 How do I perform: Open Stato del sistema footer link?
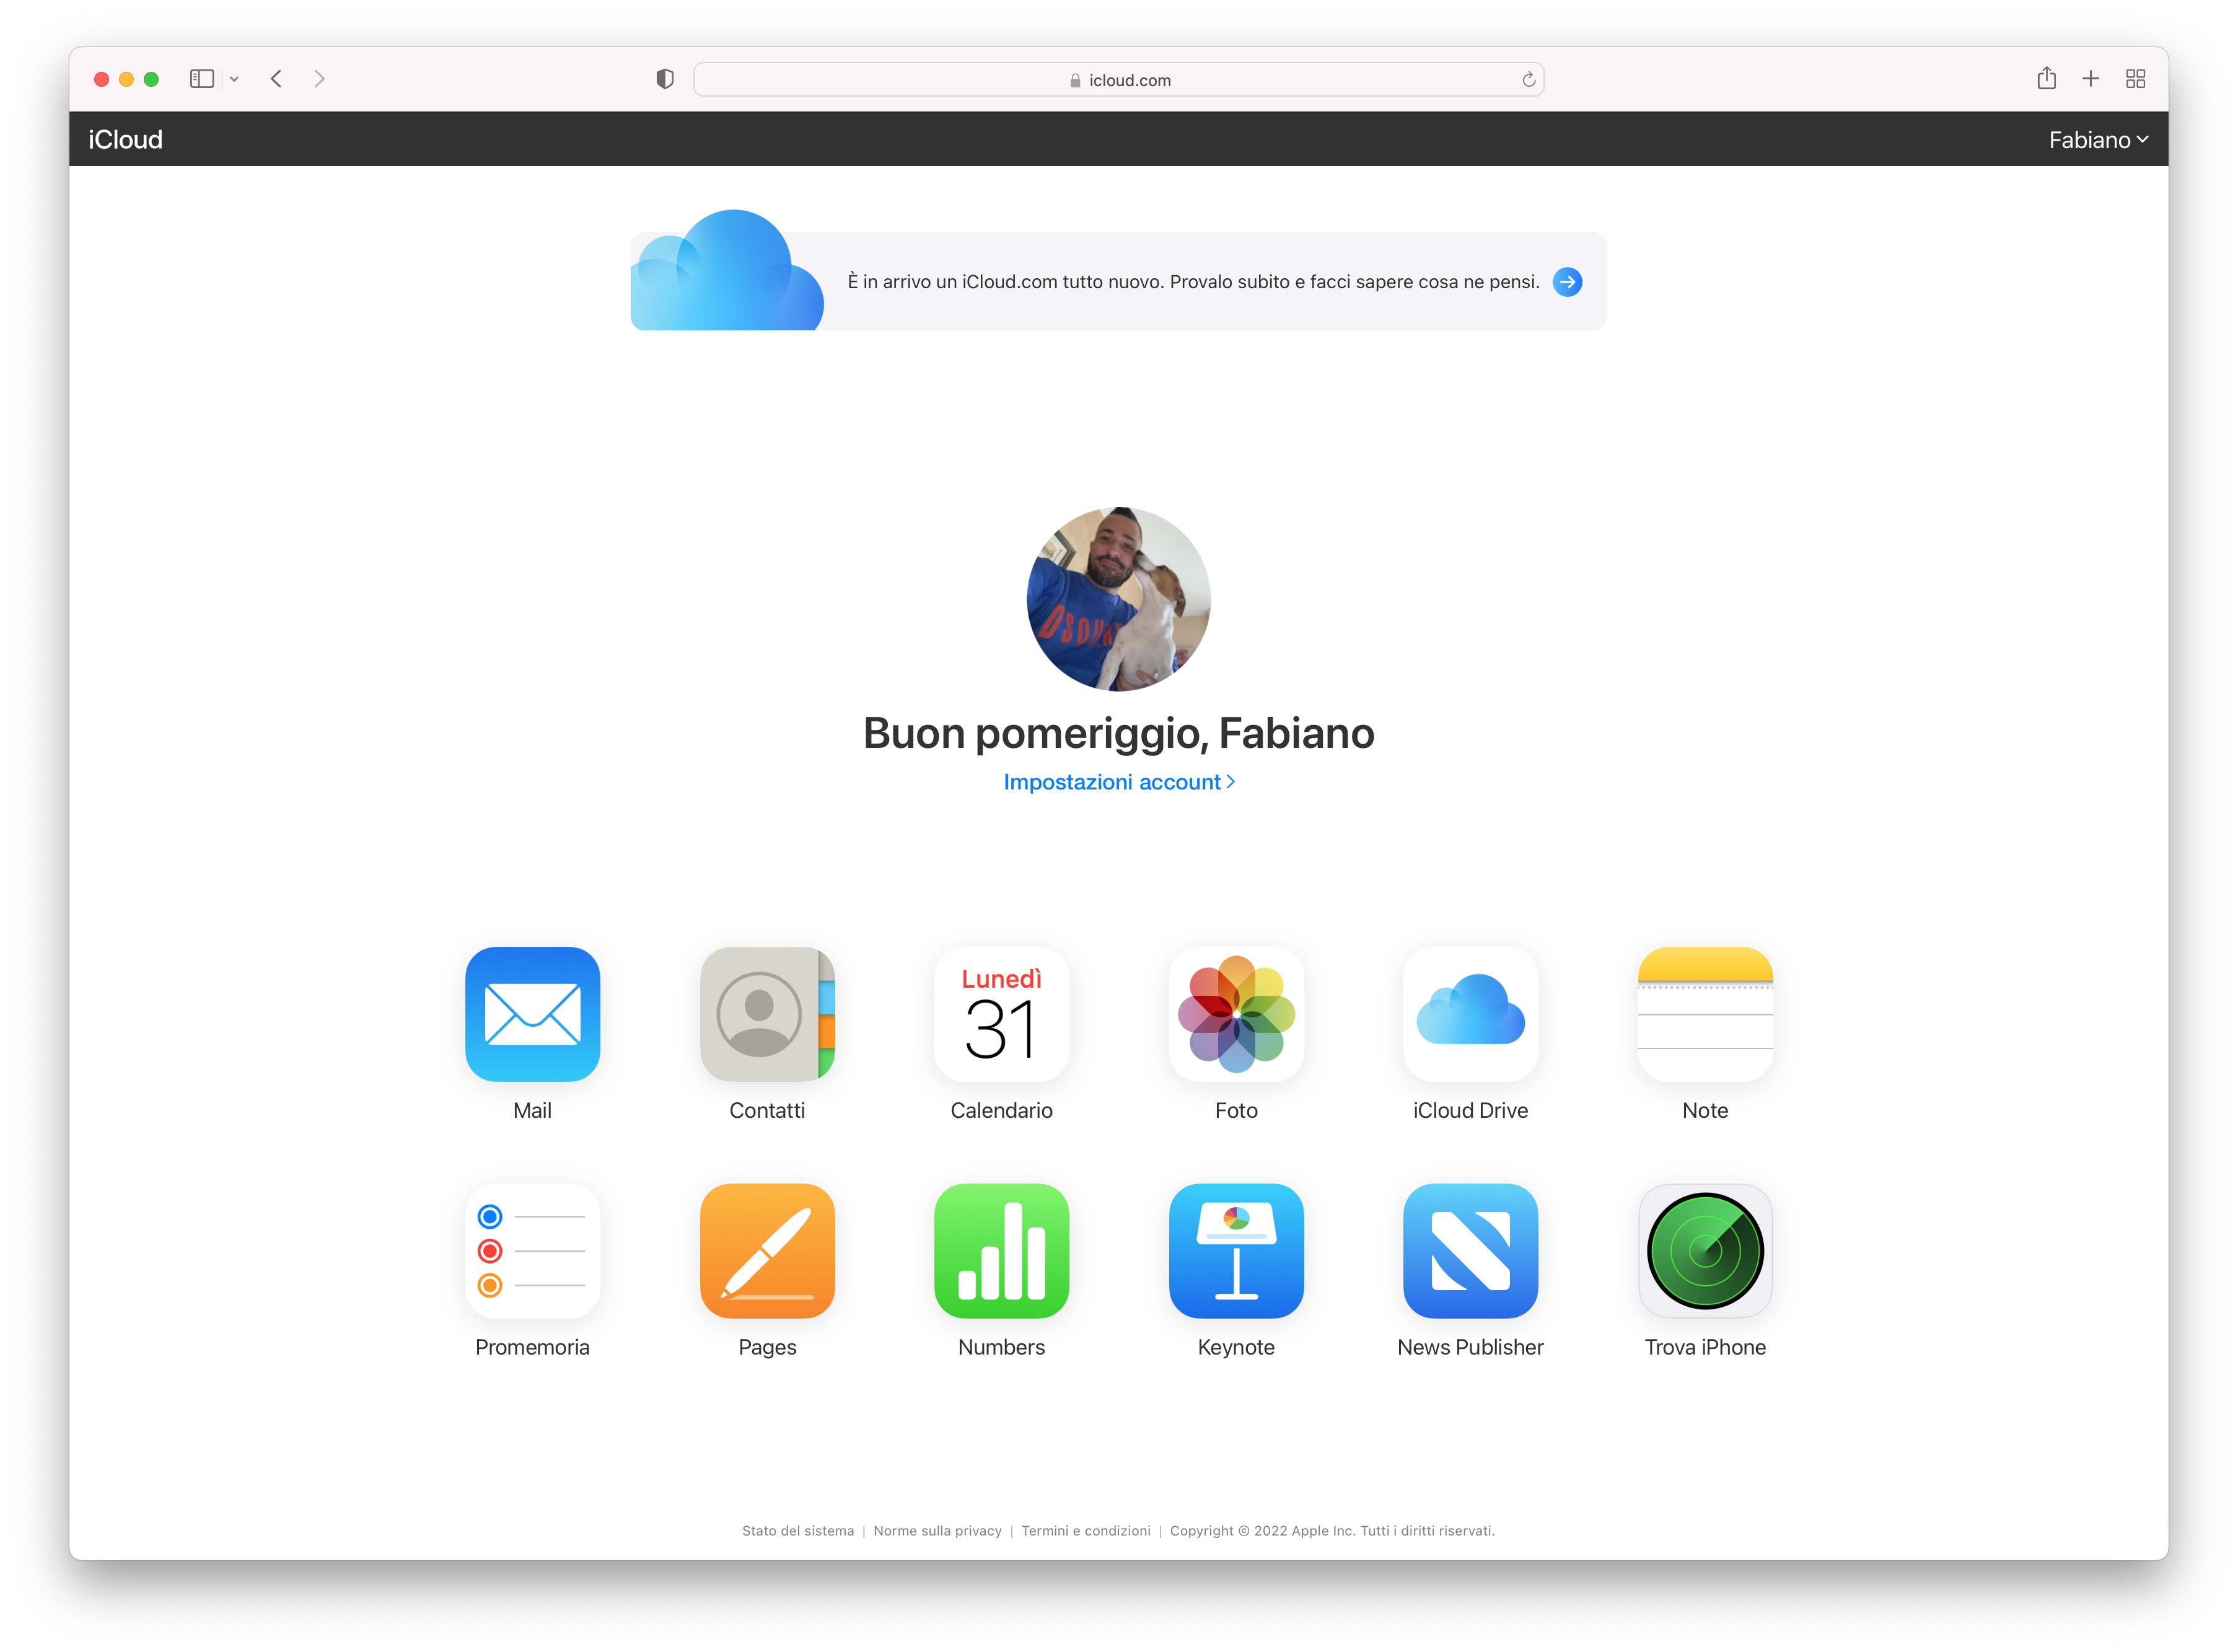797,1531
